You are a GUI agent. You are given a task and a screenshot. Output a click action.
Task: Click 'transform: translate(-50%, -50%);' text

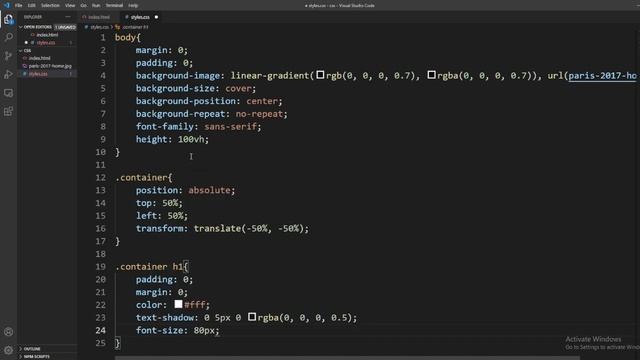[222, 229]
